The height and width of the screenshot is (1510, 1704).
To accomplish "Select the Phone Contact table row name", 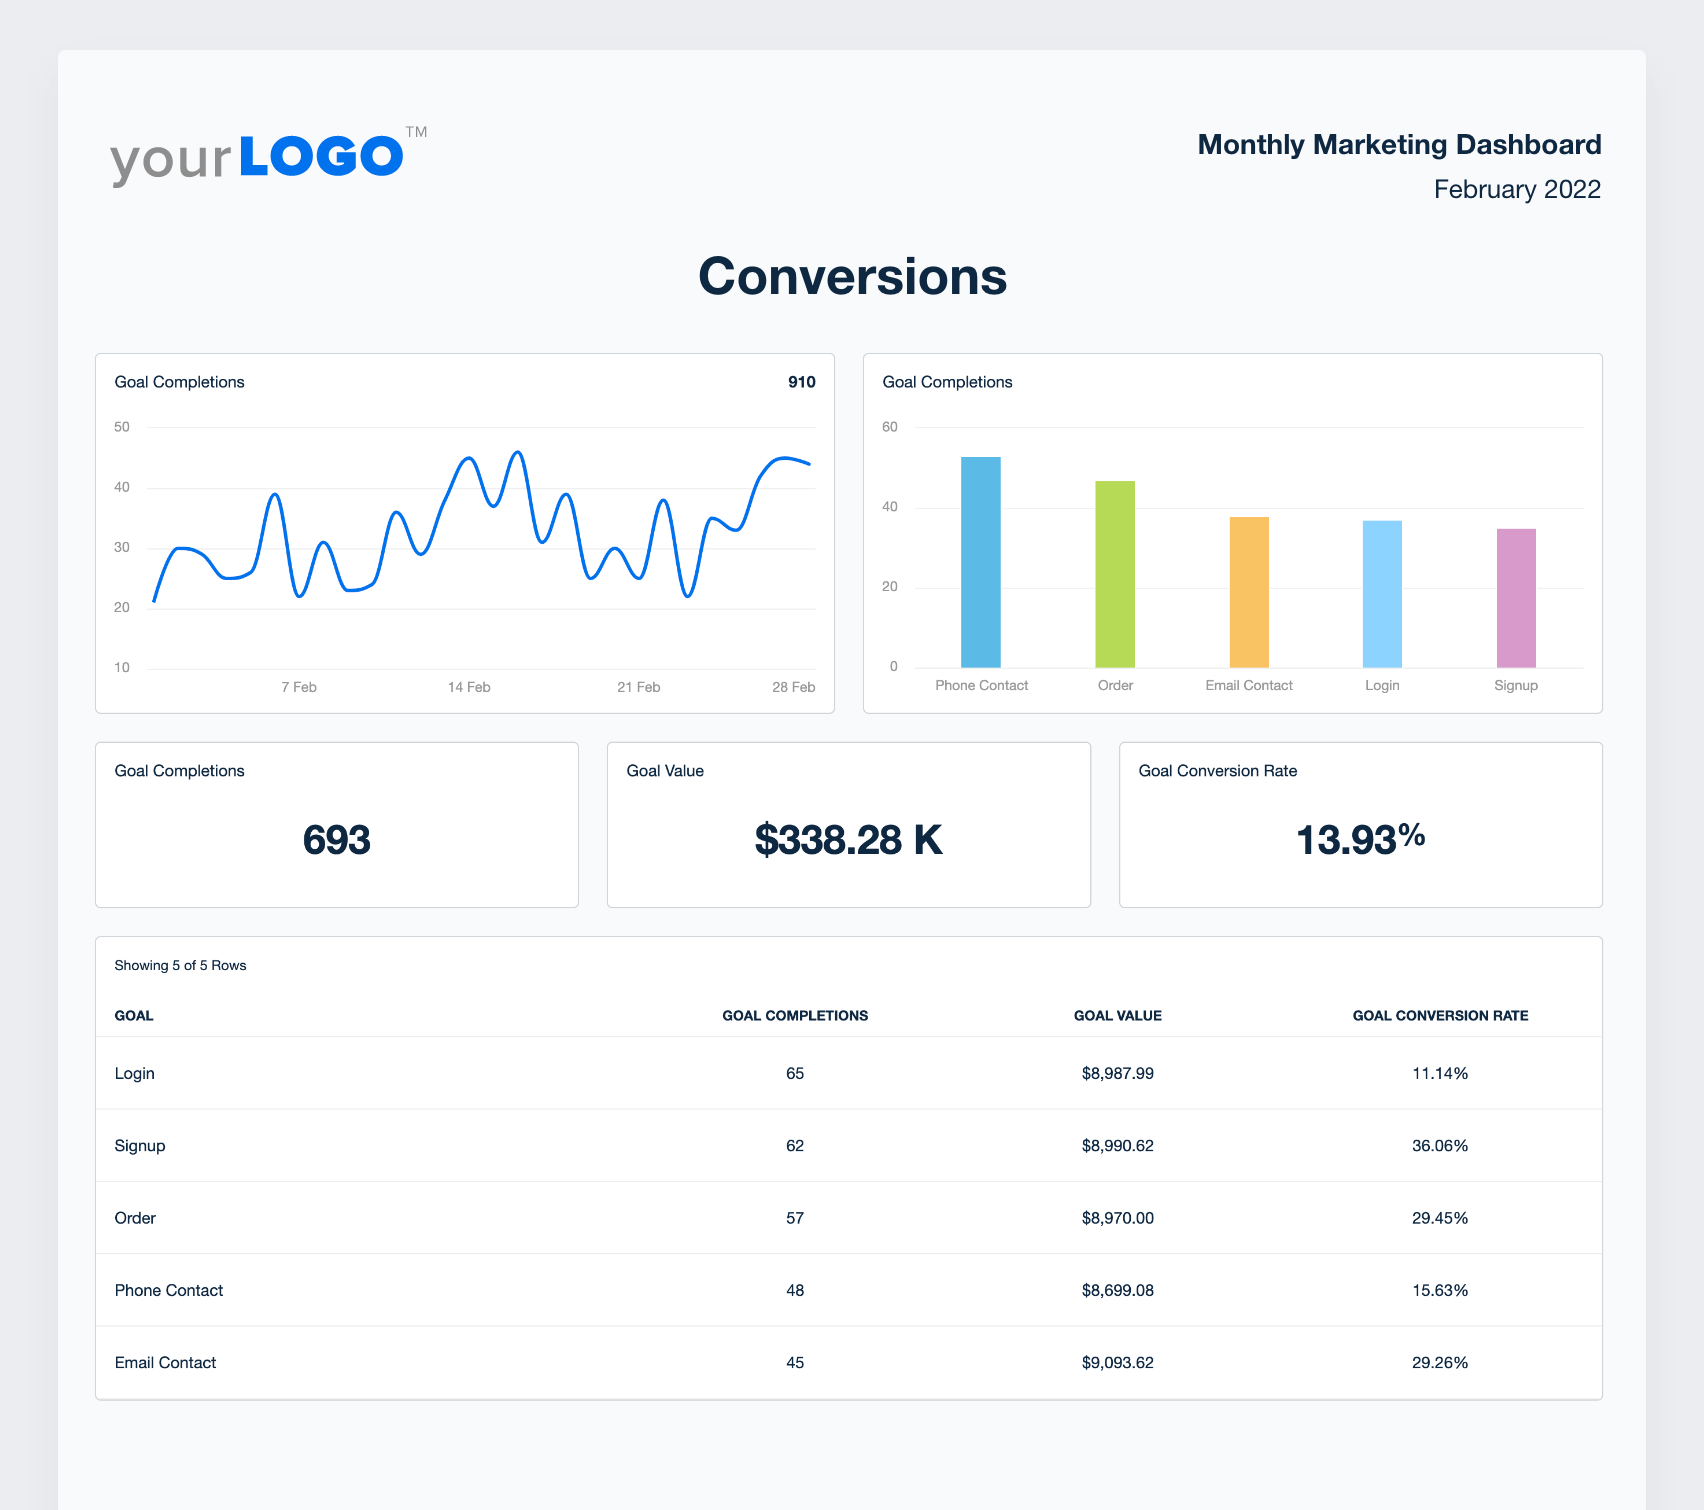I will point(169,1291).
